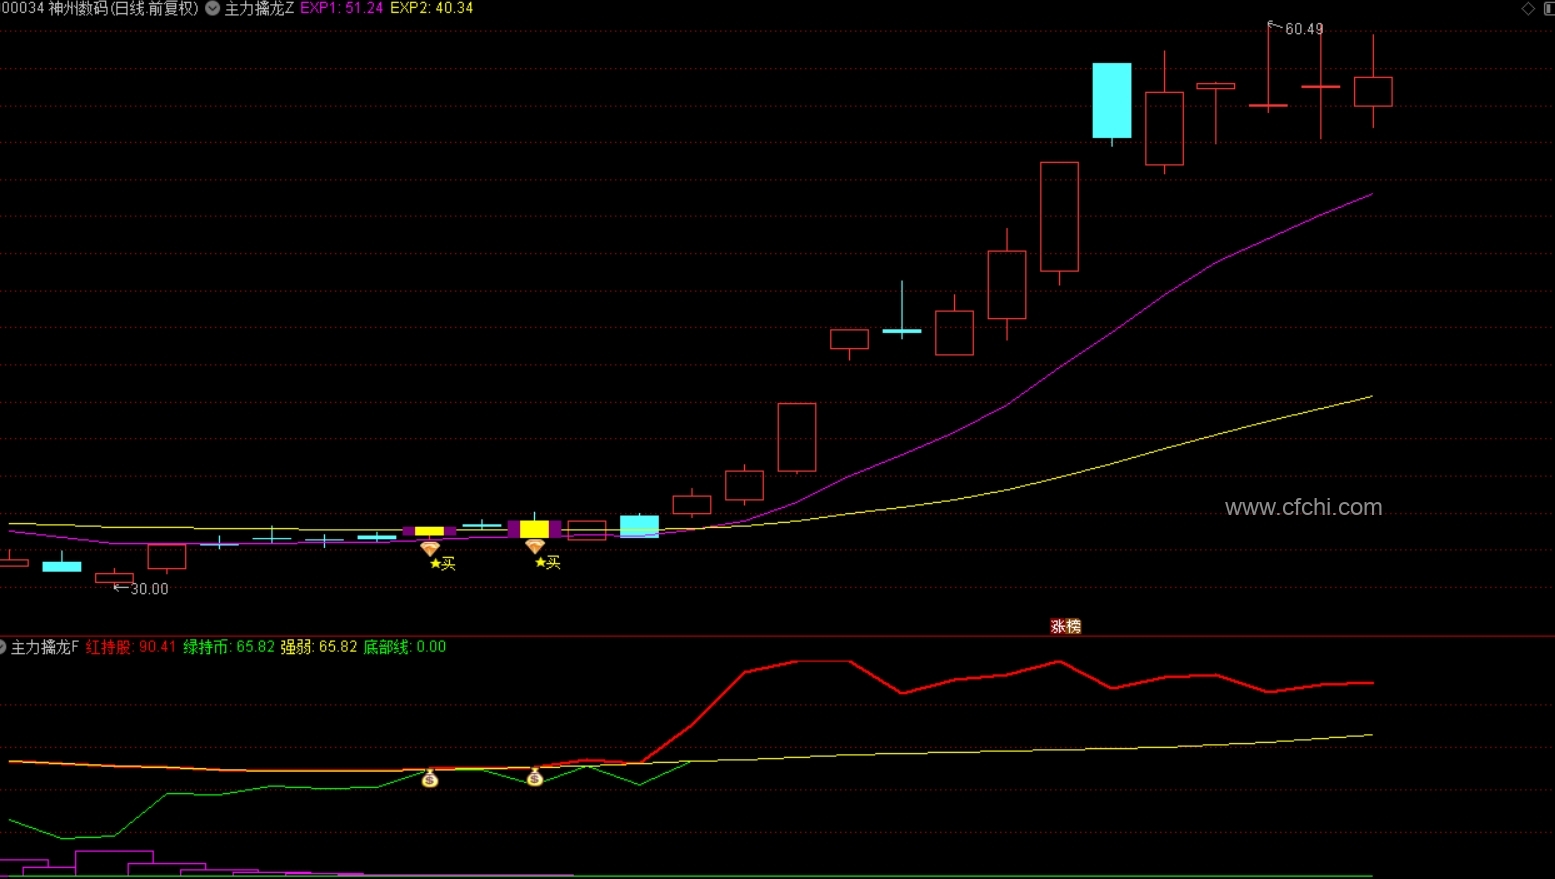This screenshot has height=879, width=1555.
Task: Select the 红持股: 90.41 reading
Action: (x=131, y=647)
